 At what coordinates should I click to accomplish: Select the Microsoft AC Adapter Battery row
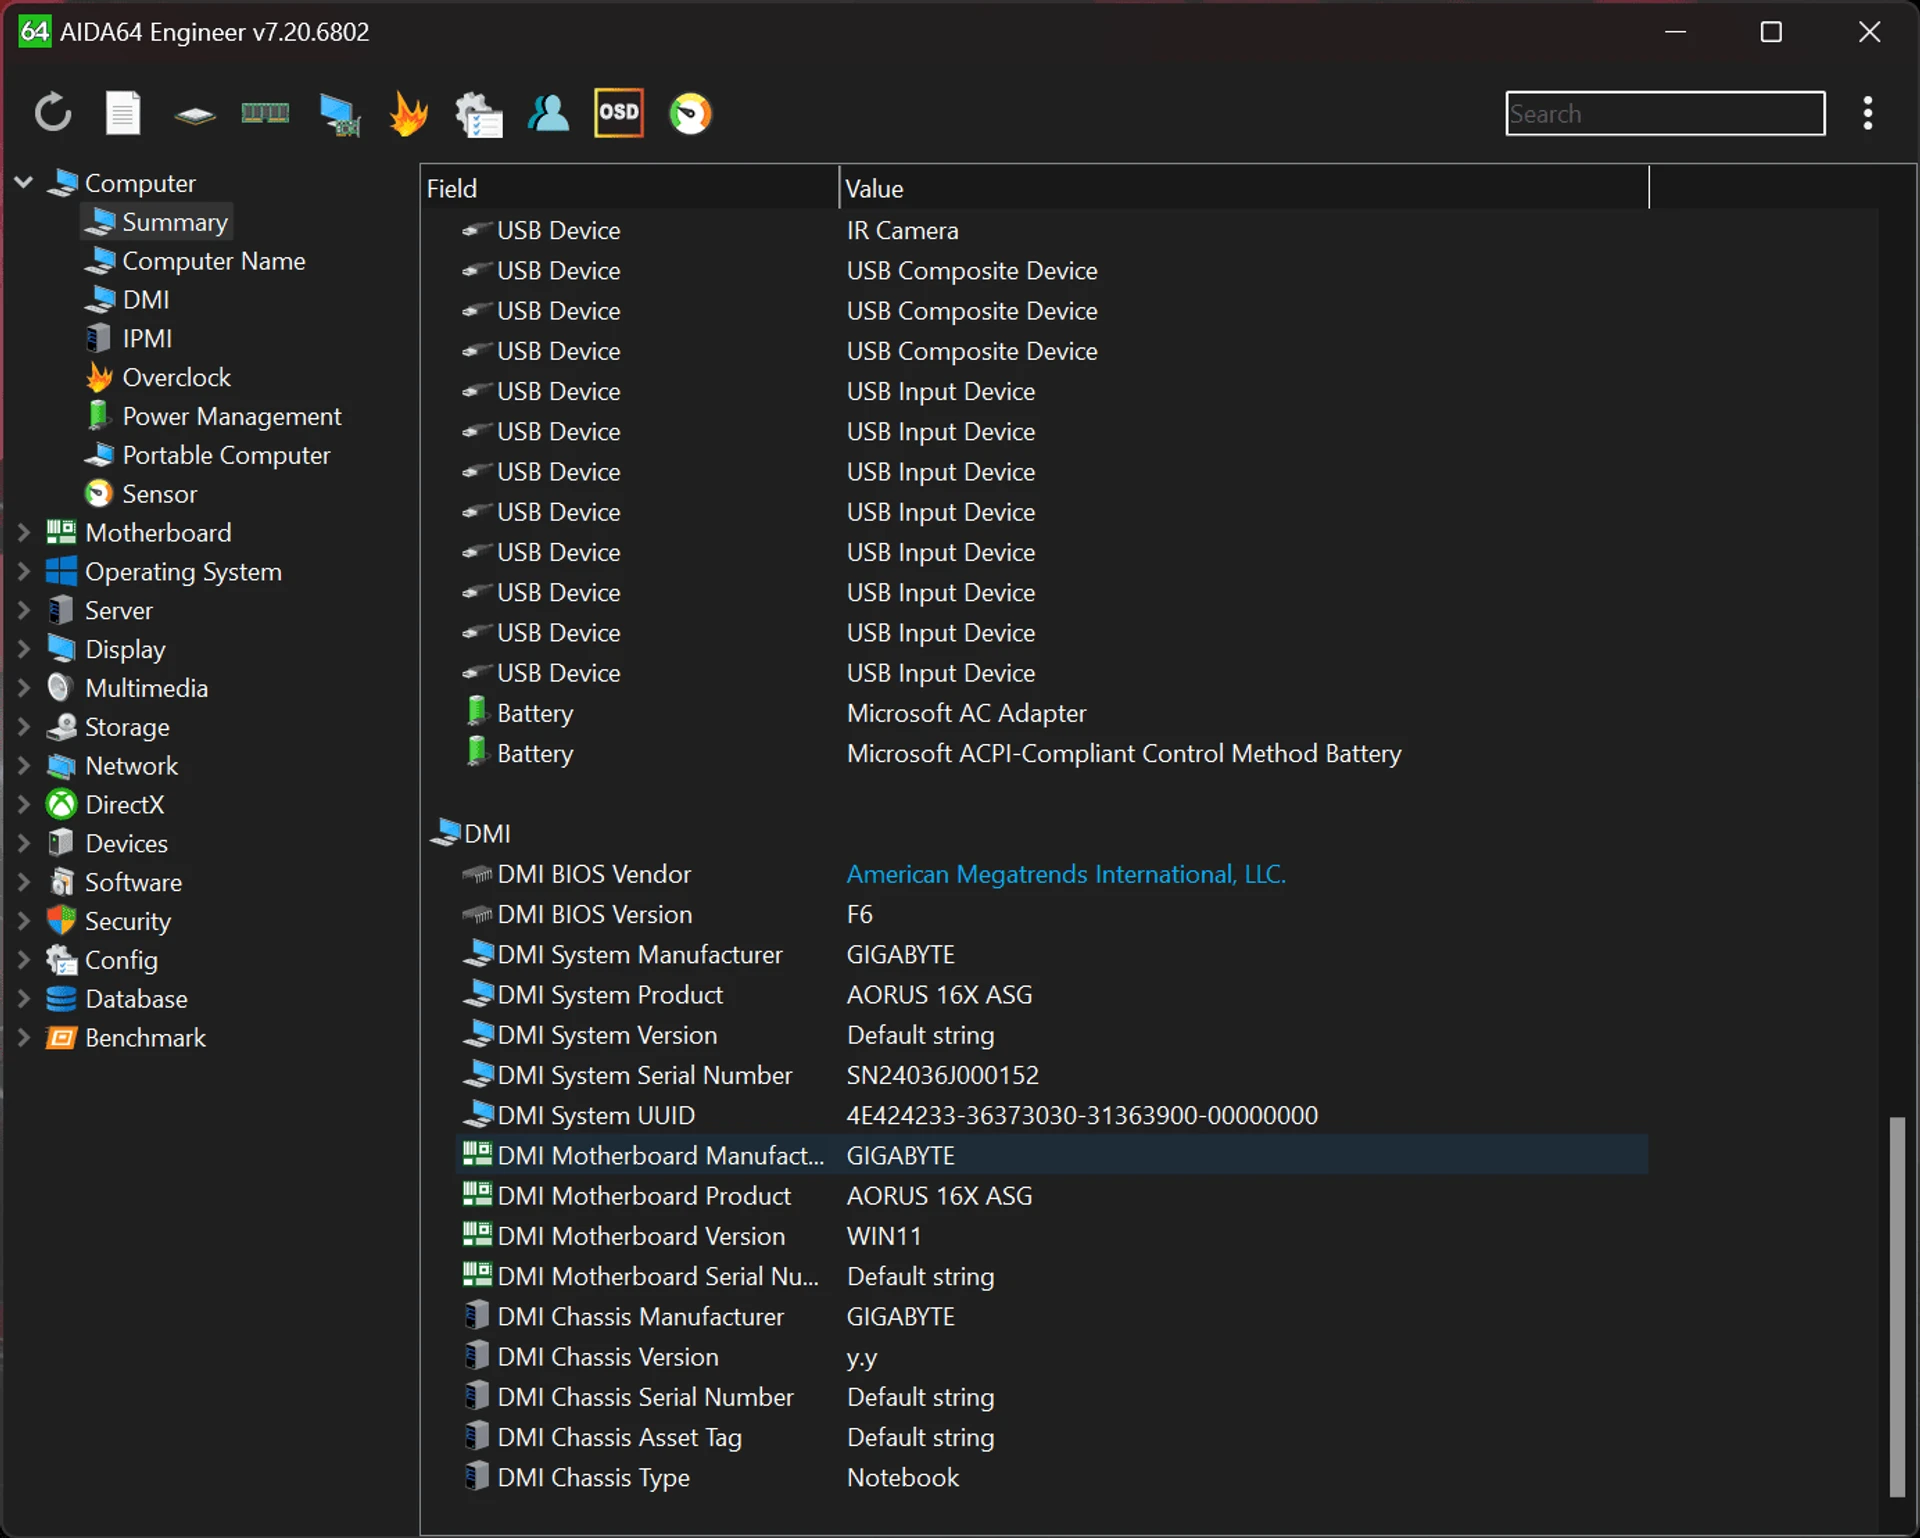[x=1052, y=713]
